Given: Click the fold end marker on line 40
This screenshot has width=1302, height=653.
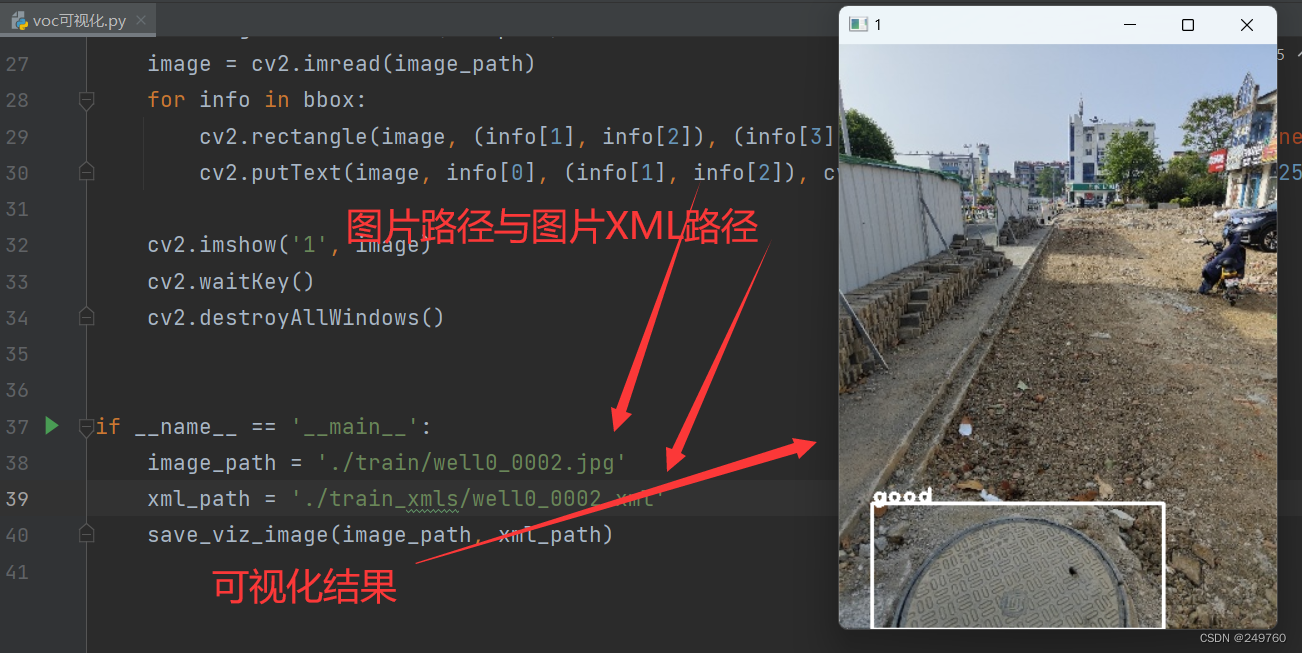Looking at the screenshot, I should [86, 534].
